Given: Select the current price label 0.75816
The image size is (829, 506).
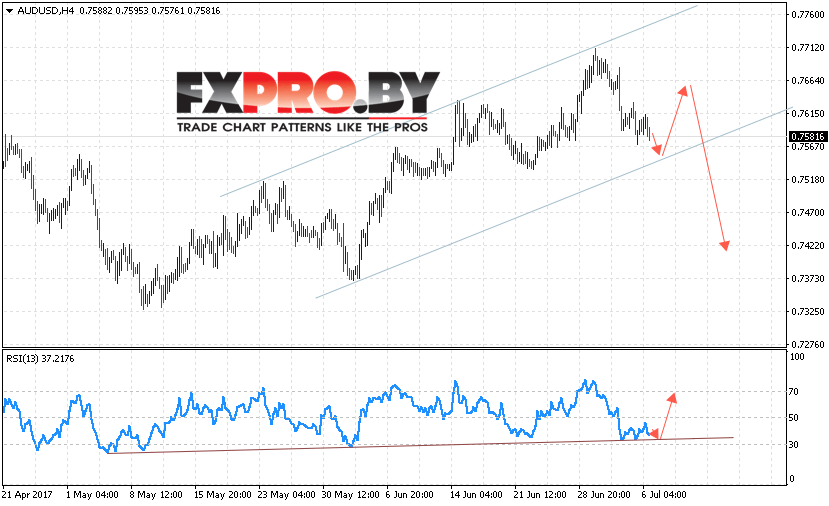Looking at the screenshot, I should [807, 136].
